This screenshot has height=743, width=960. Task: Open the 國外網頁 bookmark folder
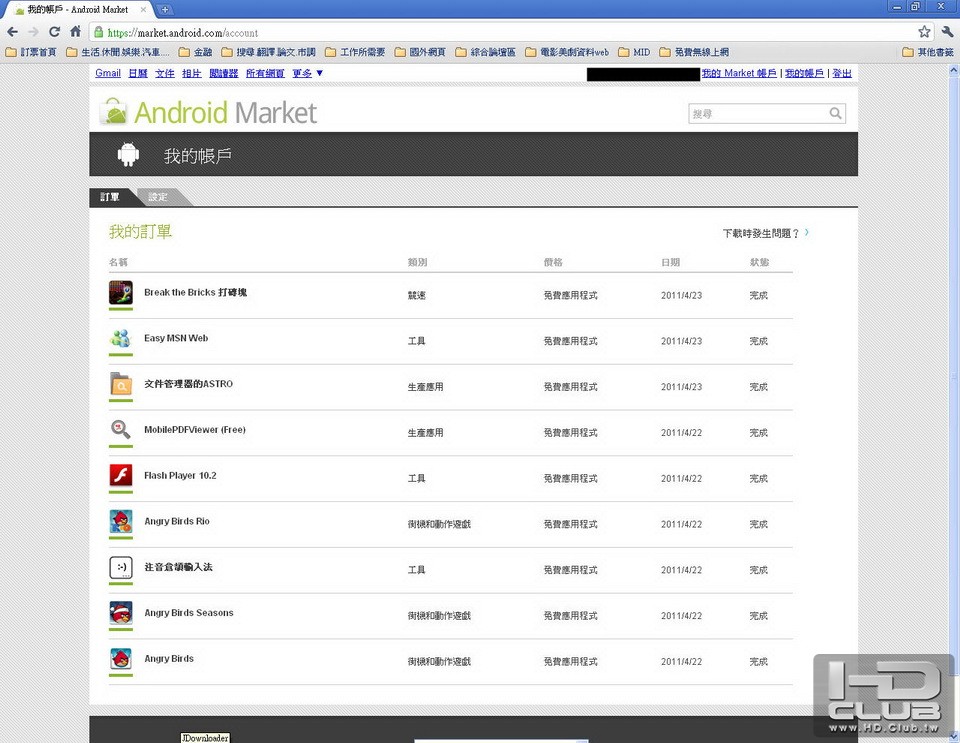click(x=420, y=52)
